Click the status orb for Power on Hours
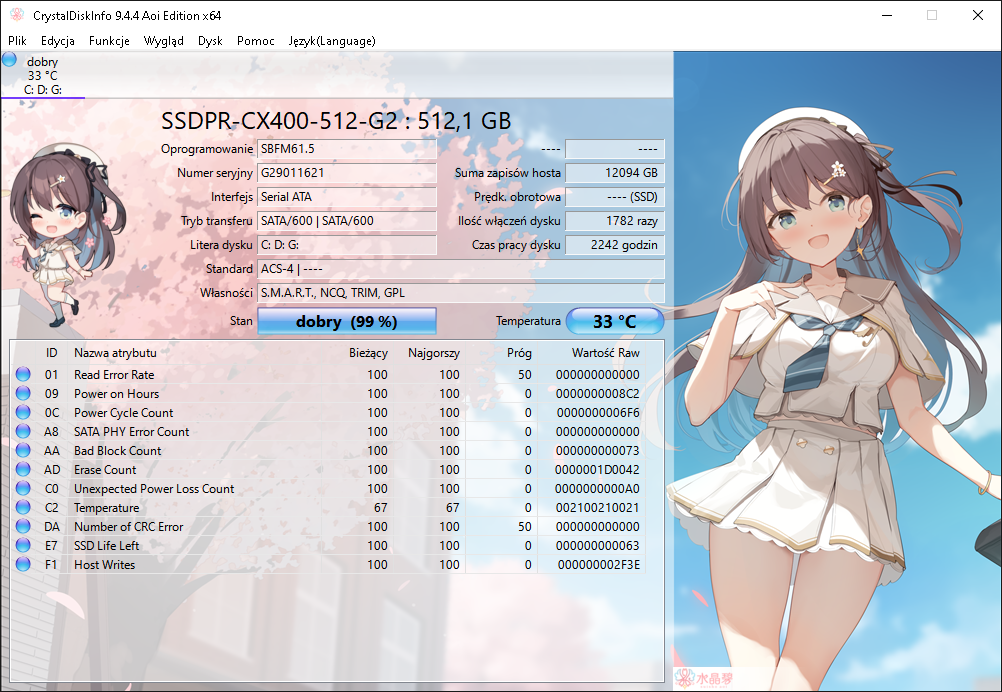The image size is (1002, 692). click(x=23, y=393)
